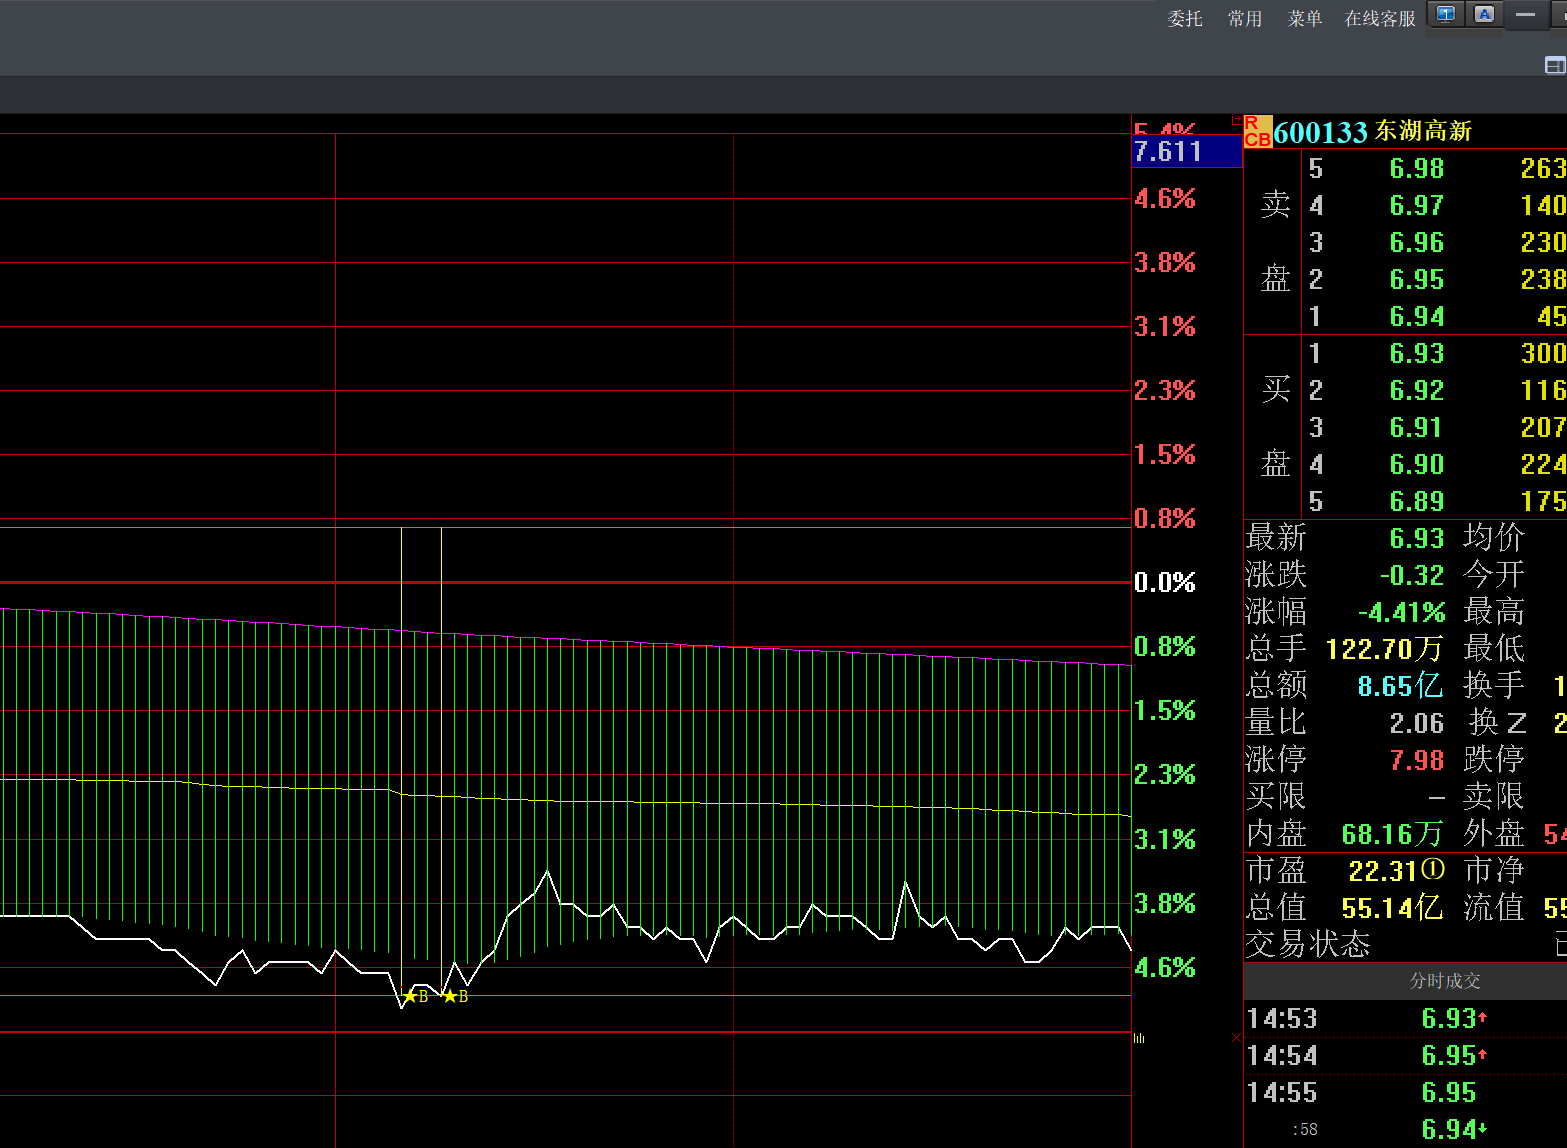Toggle the panel layout icon
This screenshot has width=1567, height=1148.
(x=1555, y=65)
